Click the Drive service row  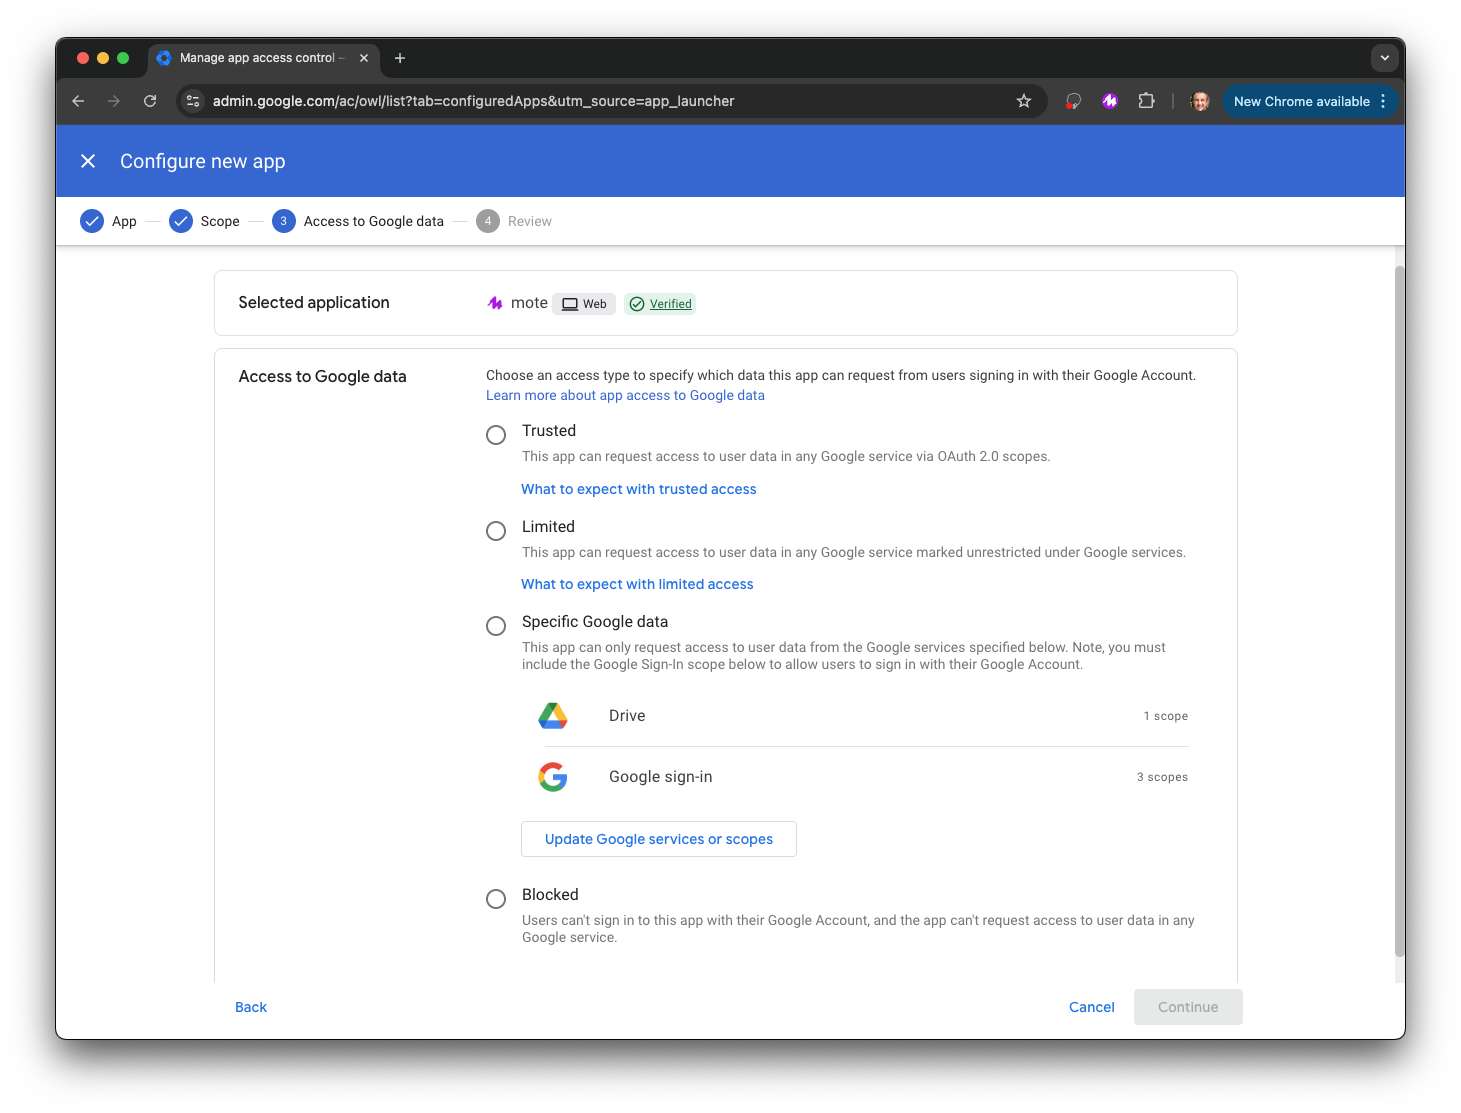coord(863,716)
